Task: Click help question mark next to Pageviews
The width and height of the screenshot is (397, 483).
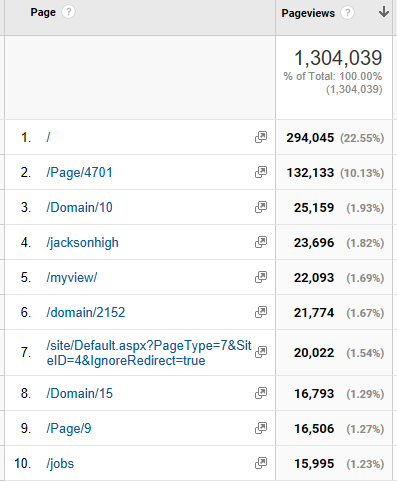Action: pyautogui.click(x=347, y=13)
